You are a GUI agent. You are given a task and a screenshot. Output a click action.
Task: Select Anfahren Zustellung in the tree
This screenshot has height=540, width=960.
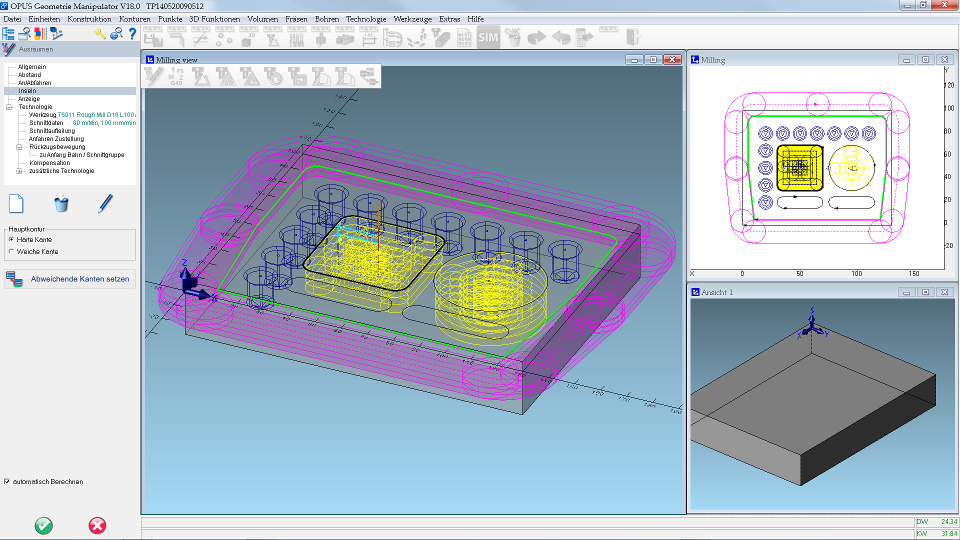tap(56, 138)
